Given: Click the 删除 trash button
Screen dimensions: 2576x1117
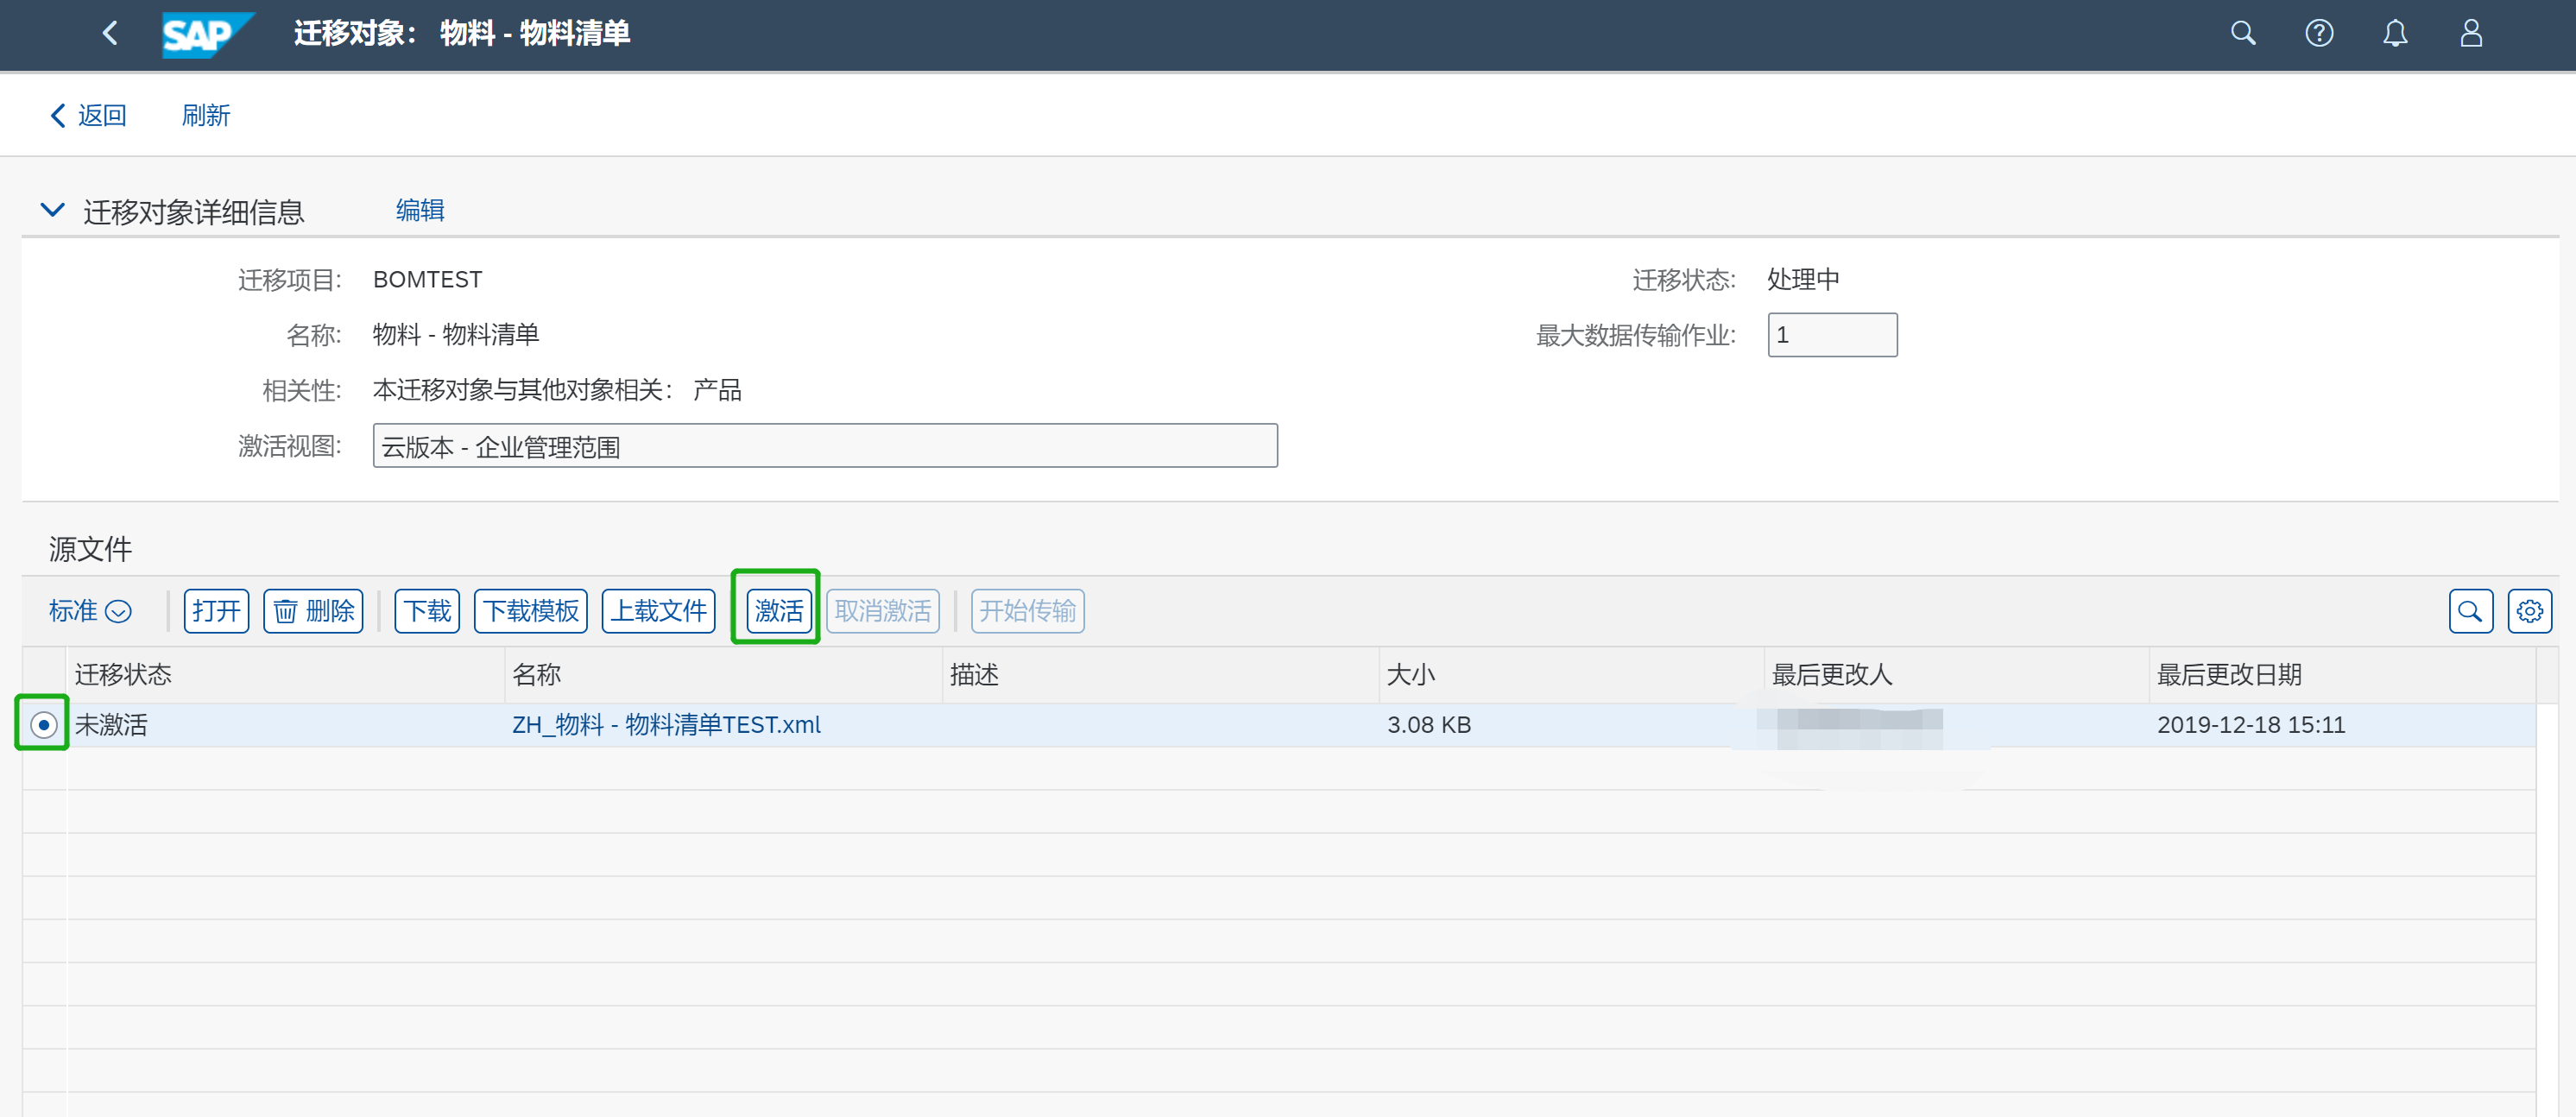Looking at the screenshot, I should [313, 611].
